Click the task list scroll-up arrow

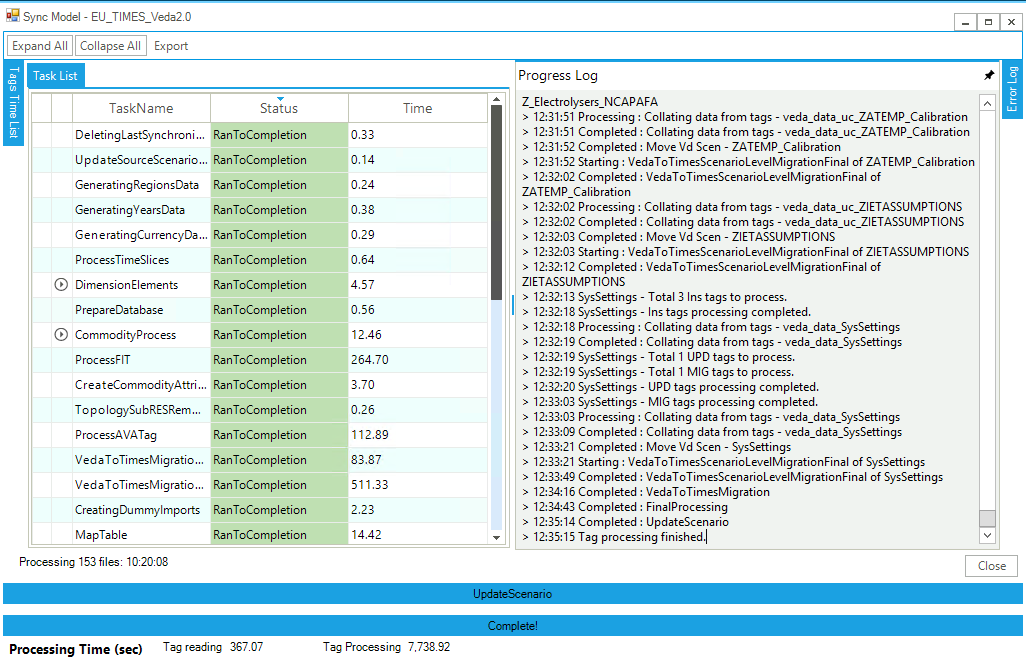coord(497,99)
